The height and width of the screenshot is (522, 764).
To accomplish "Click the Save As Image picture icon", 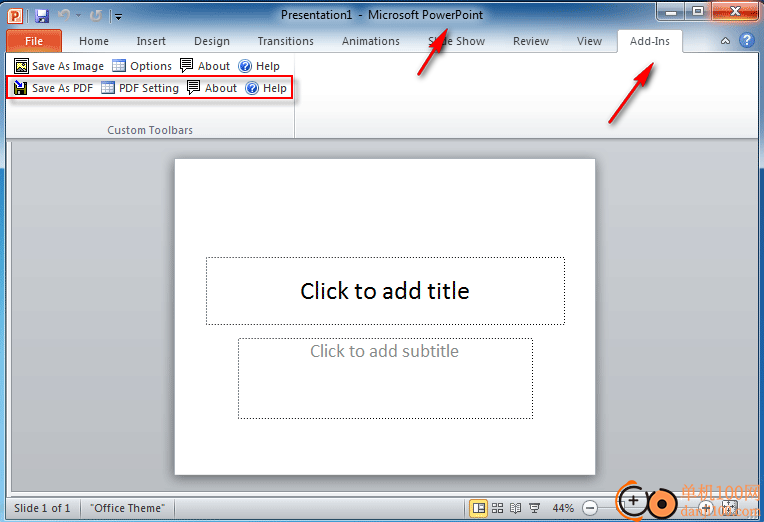I will coord(21,66).
